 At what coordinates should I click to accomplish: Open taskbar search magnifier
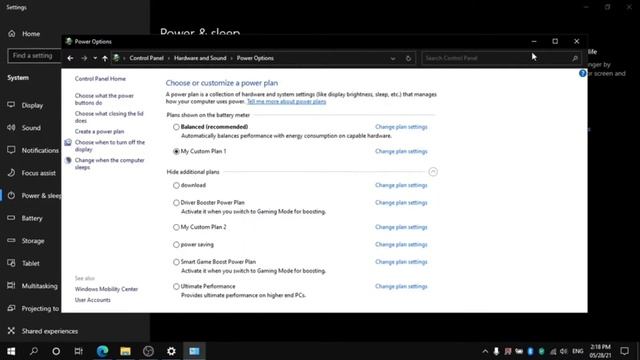point(34,351)
